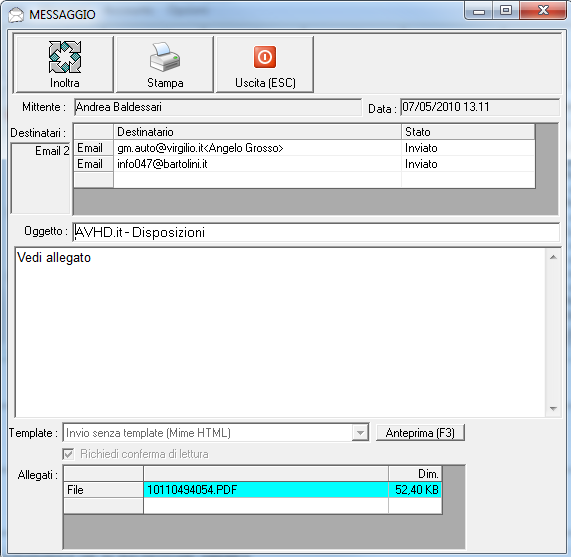Click the Data field 07/05/2010 13.11
571x557 pixels.
pyautogui.click(x=480, y=107)
